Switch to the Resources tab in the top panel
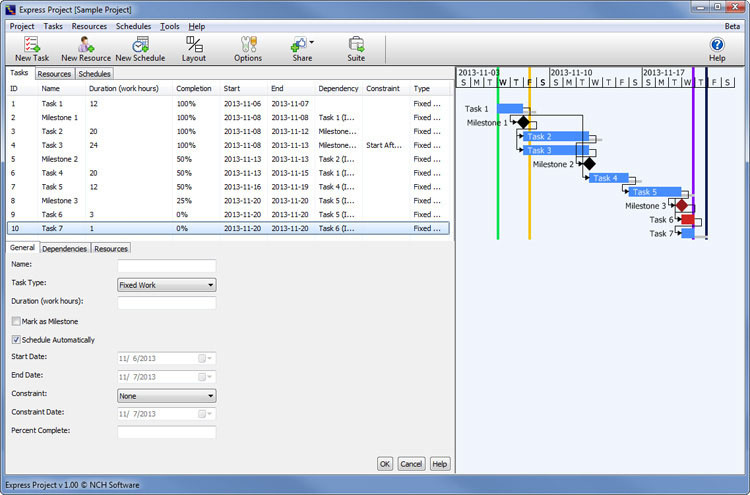The width and height of the screenshot is (750, 495). pyautogui.click(x=54, y=74)
